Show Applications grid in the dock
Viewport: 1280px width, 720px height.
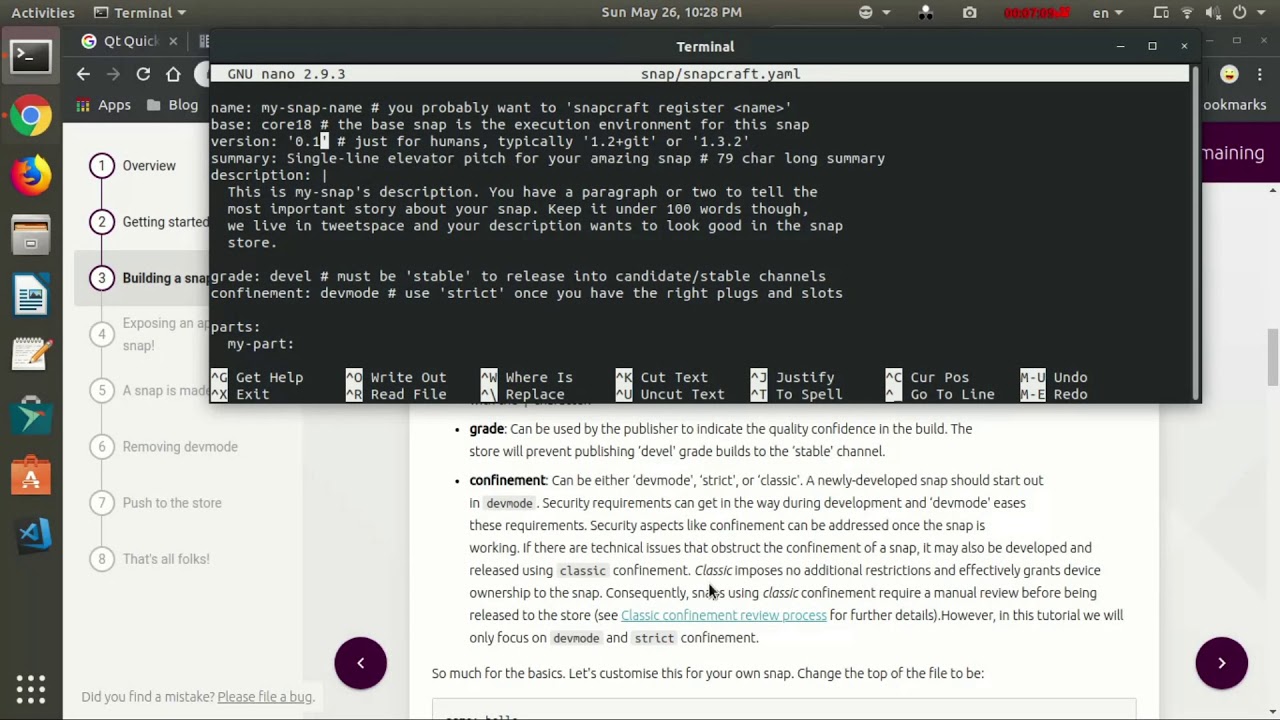tap(31, 688)
